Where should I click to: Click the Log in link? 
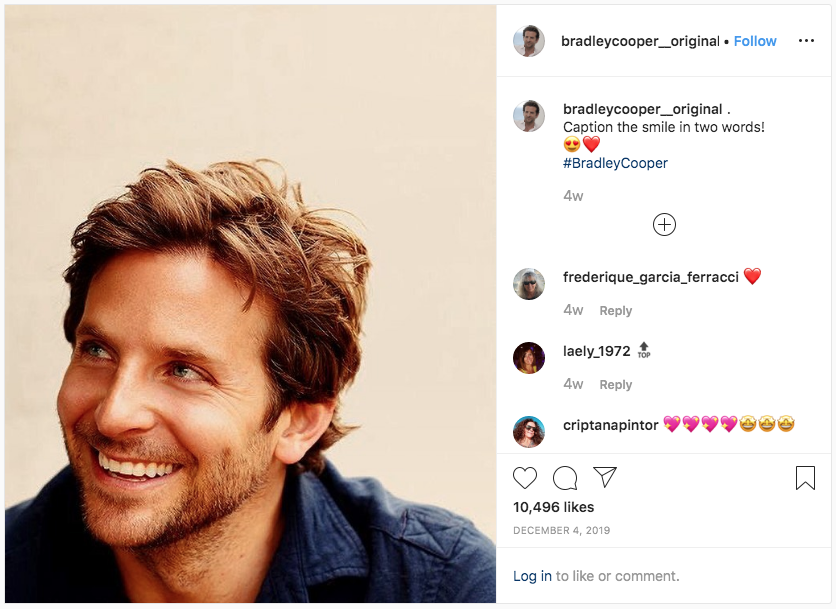coord(532,576)
